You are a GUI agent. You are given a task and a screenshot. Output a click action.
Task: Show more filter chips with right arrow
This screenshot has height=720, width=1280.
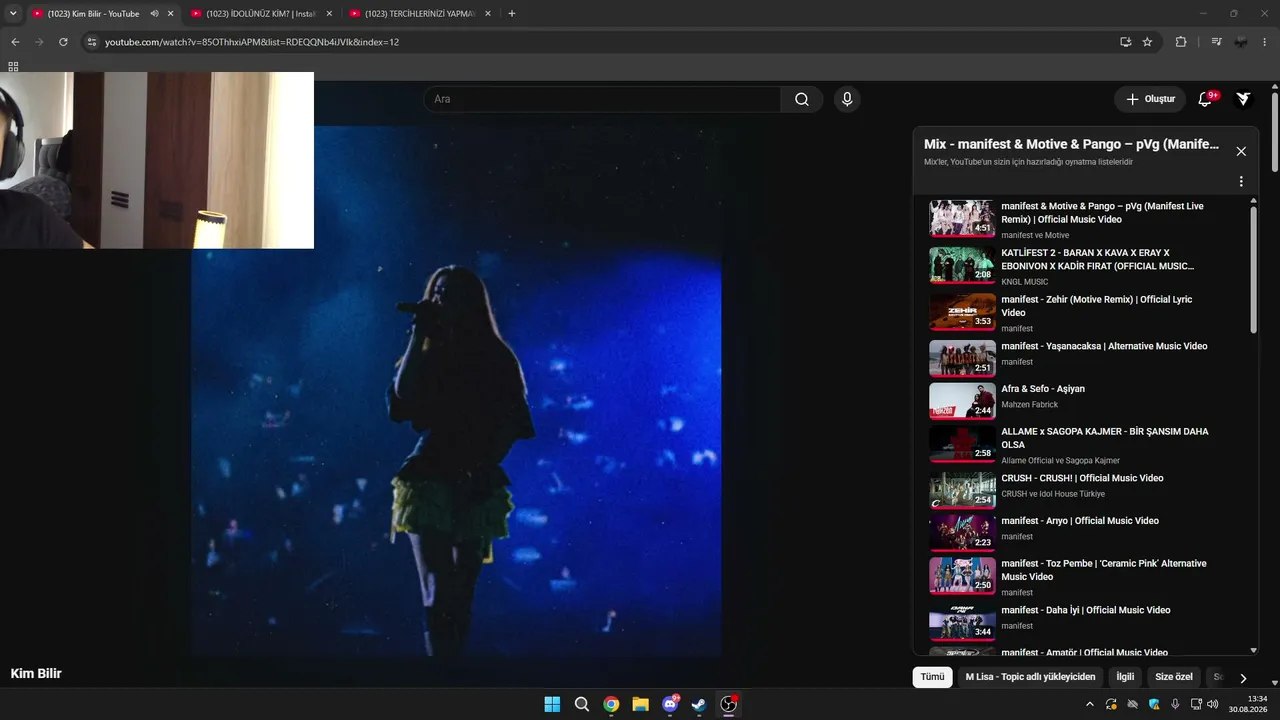[1243, 678]
